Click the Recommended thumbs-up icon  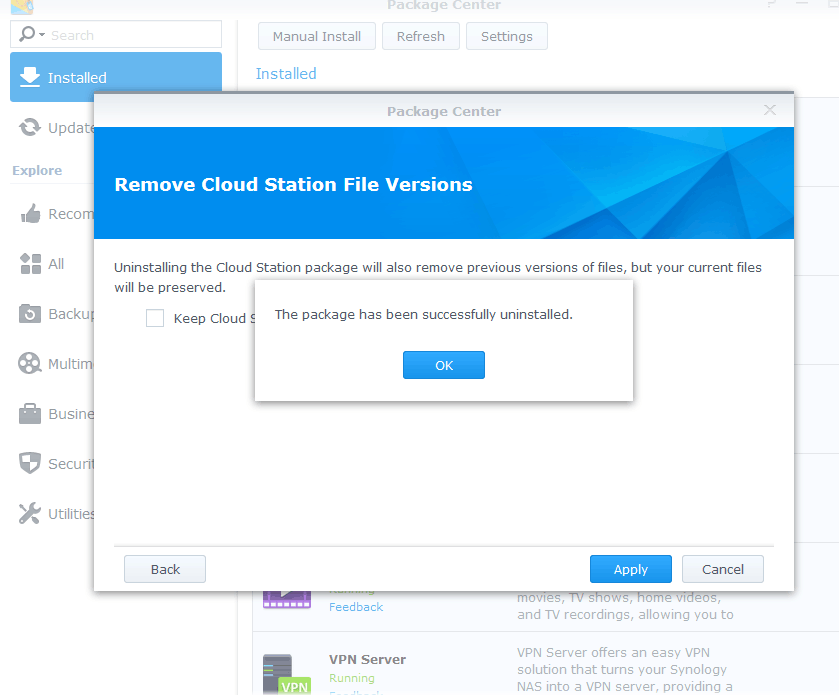tap(30, 213)
